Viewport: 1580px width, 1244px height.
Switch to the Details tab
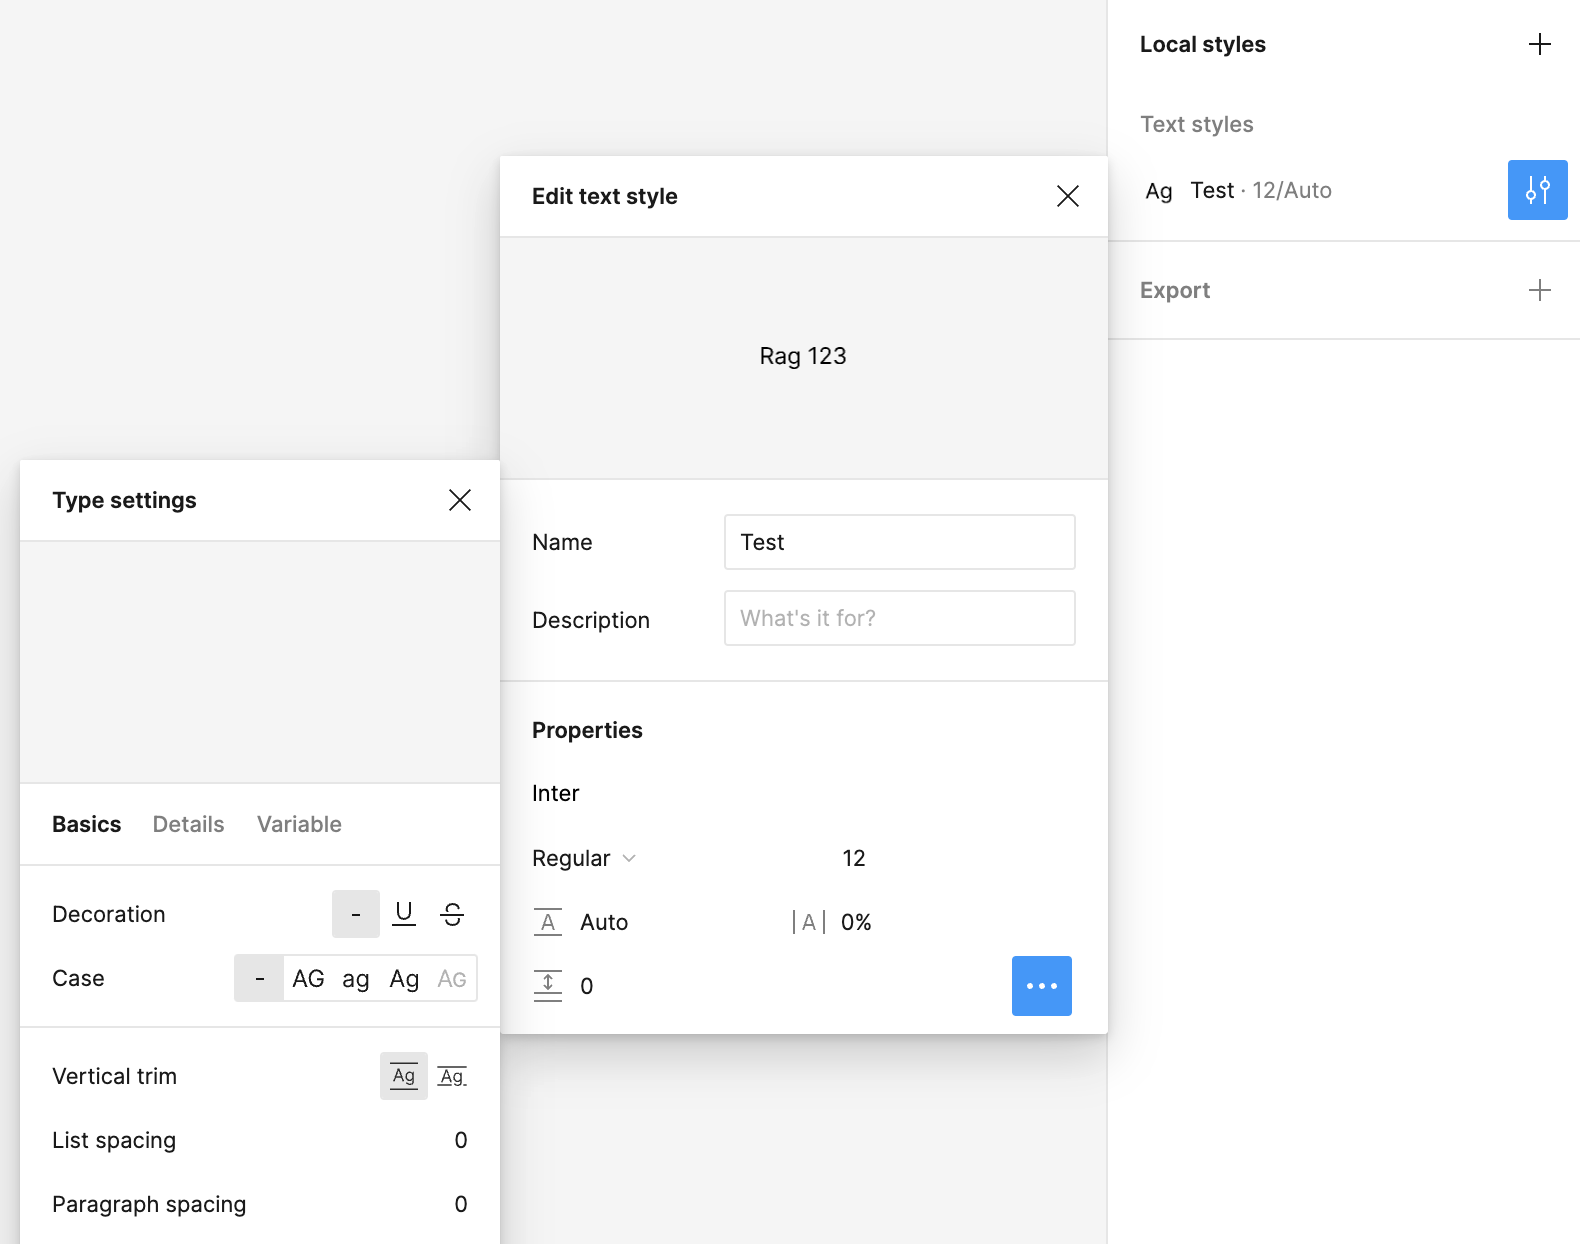pos(188,824)
